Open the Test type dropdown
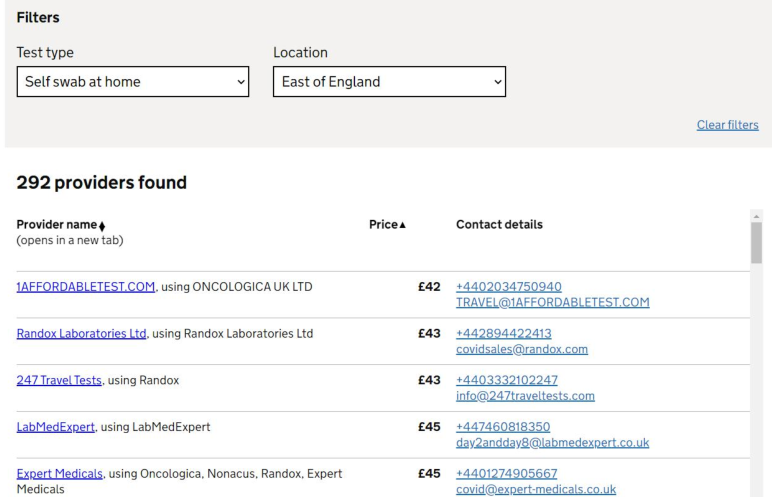 [132, 82]
